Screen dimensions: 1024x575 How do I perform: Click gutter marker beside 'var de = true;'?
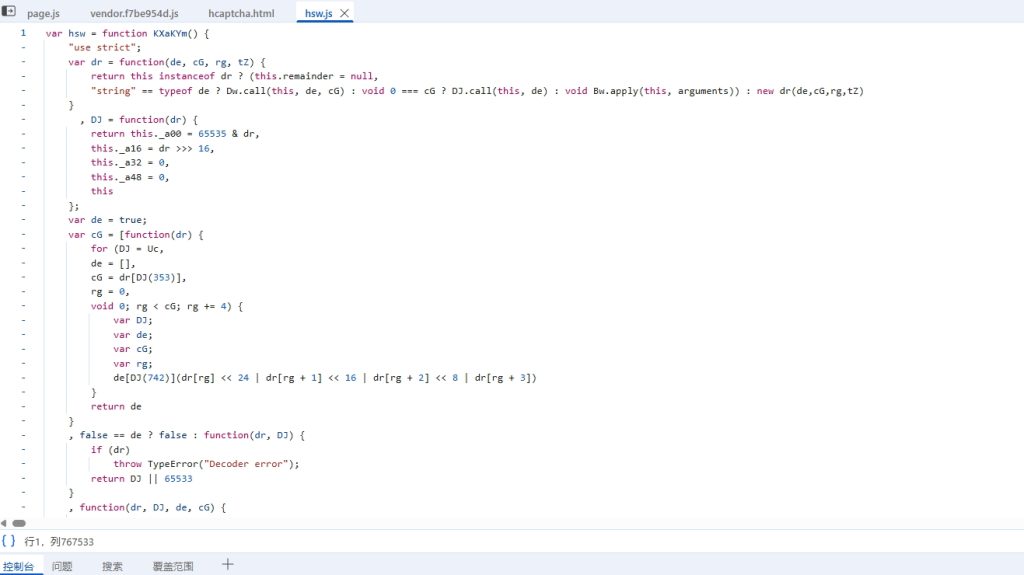pyautogui.click(x=22, y=220)
